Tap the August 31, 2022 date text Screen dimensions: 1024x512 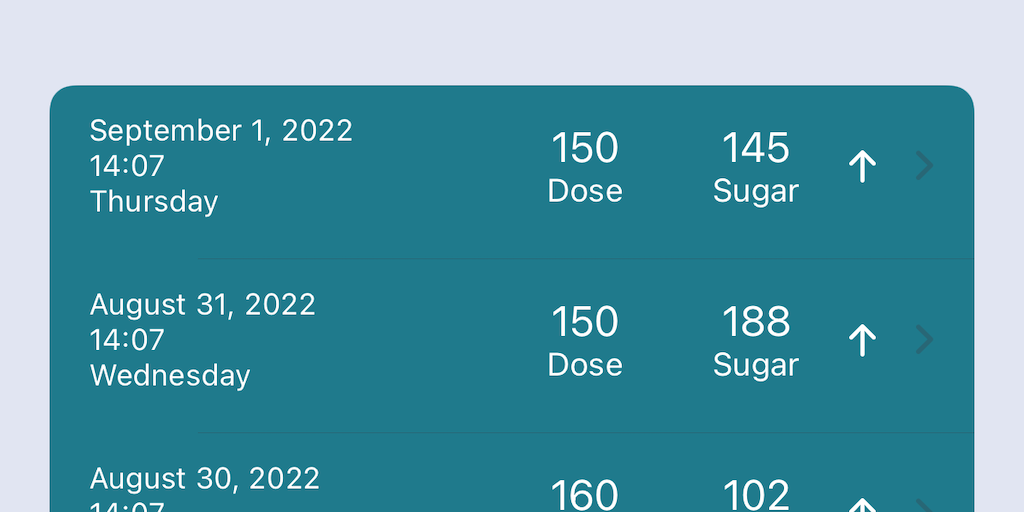(x=203, y=305)
